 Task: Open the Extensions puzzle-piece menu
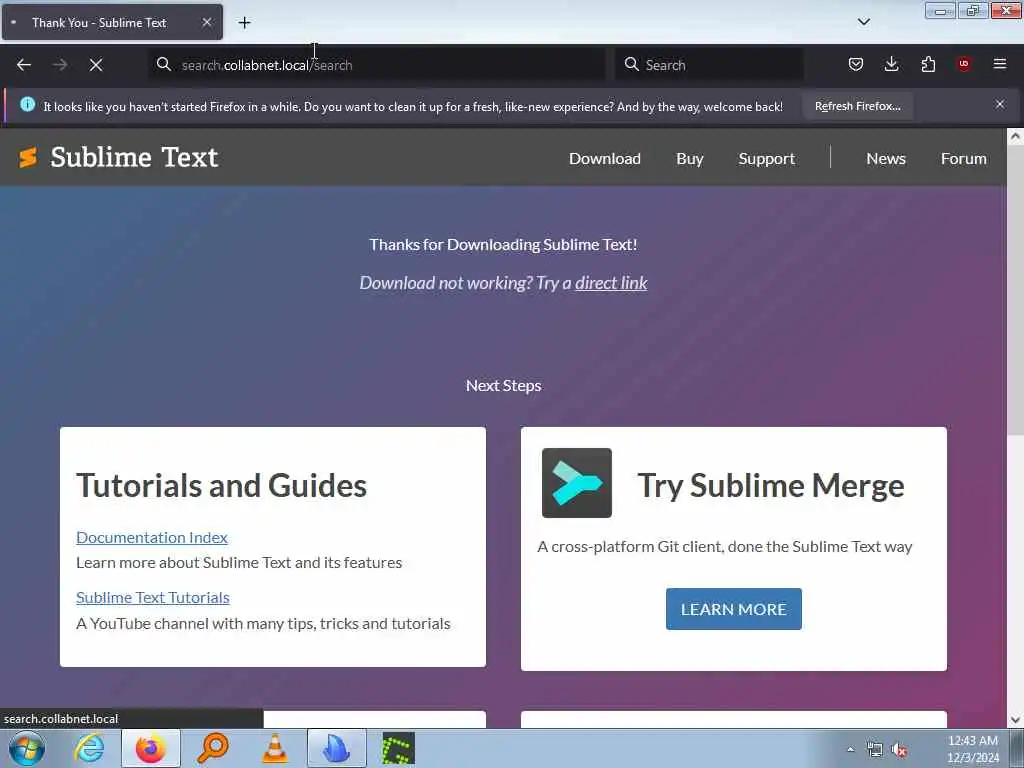point(928,64)
